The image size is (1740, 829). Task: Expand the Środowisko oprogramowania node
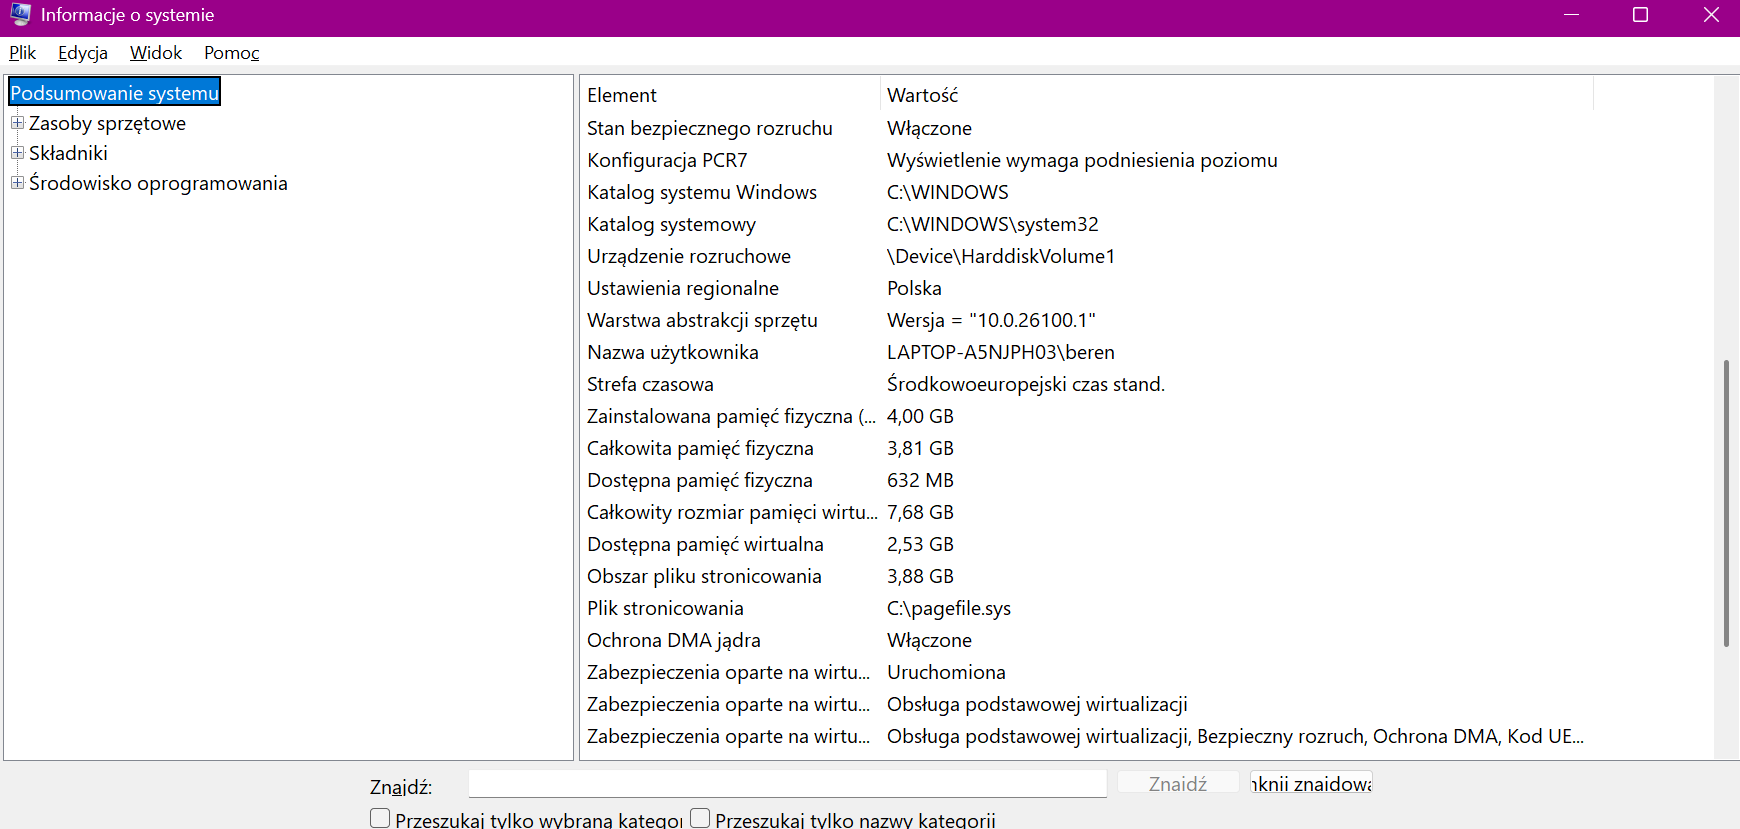coord(17,183)
